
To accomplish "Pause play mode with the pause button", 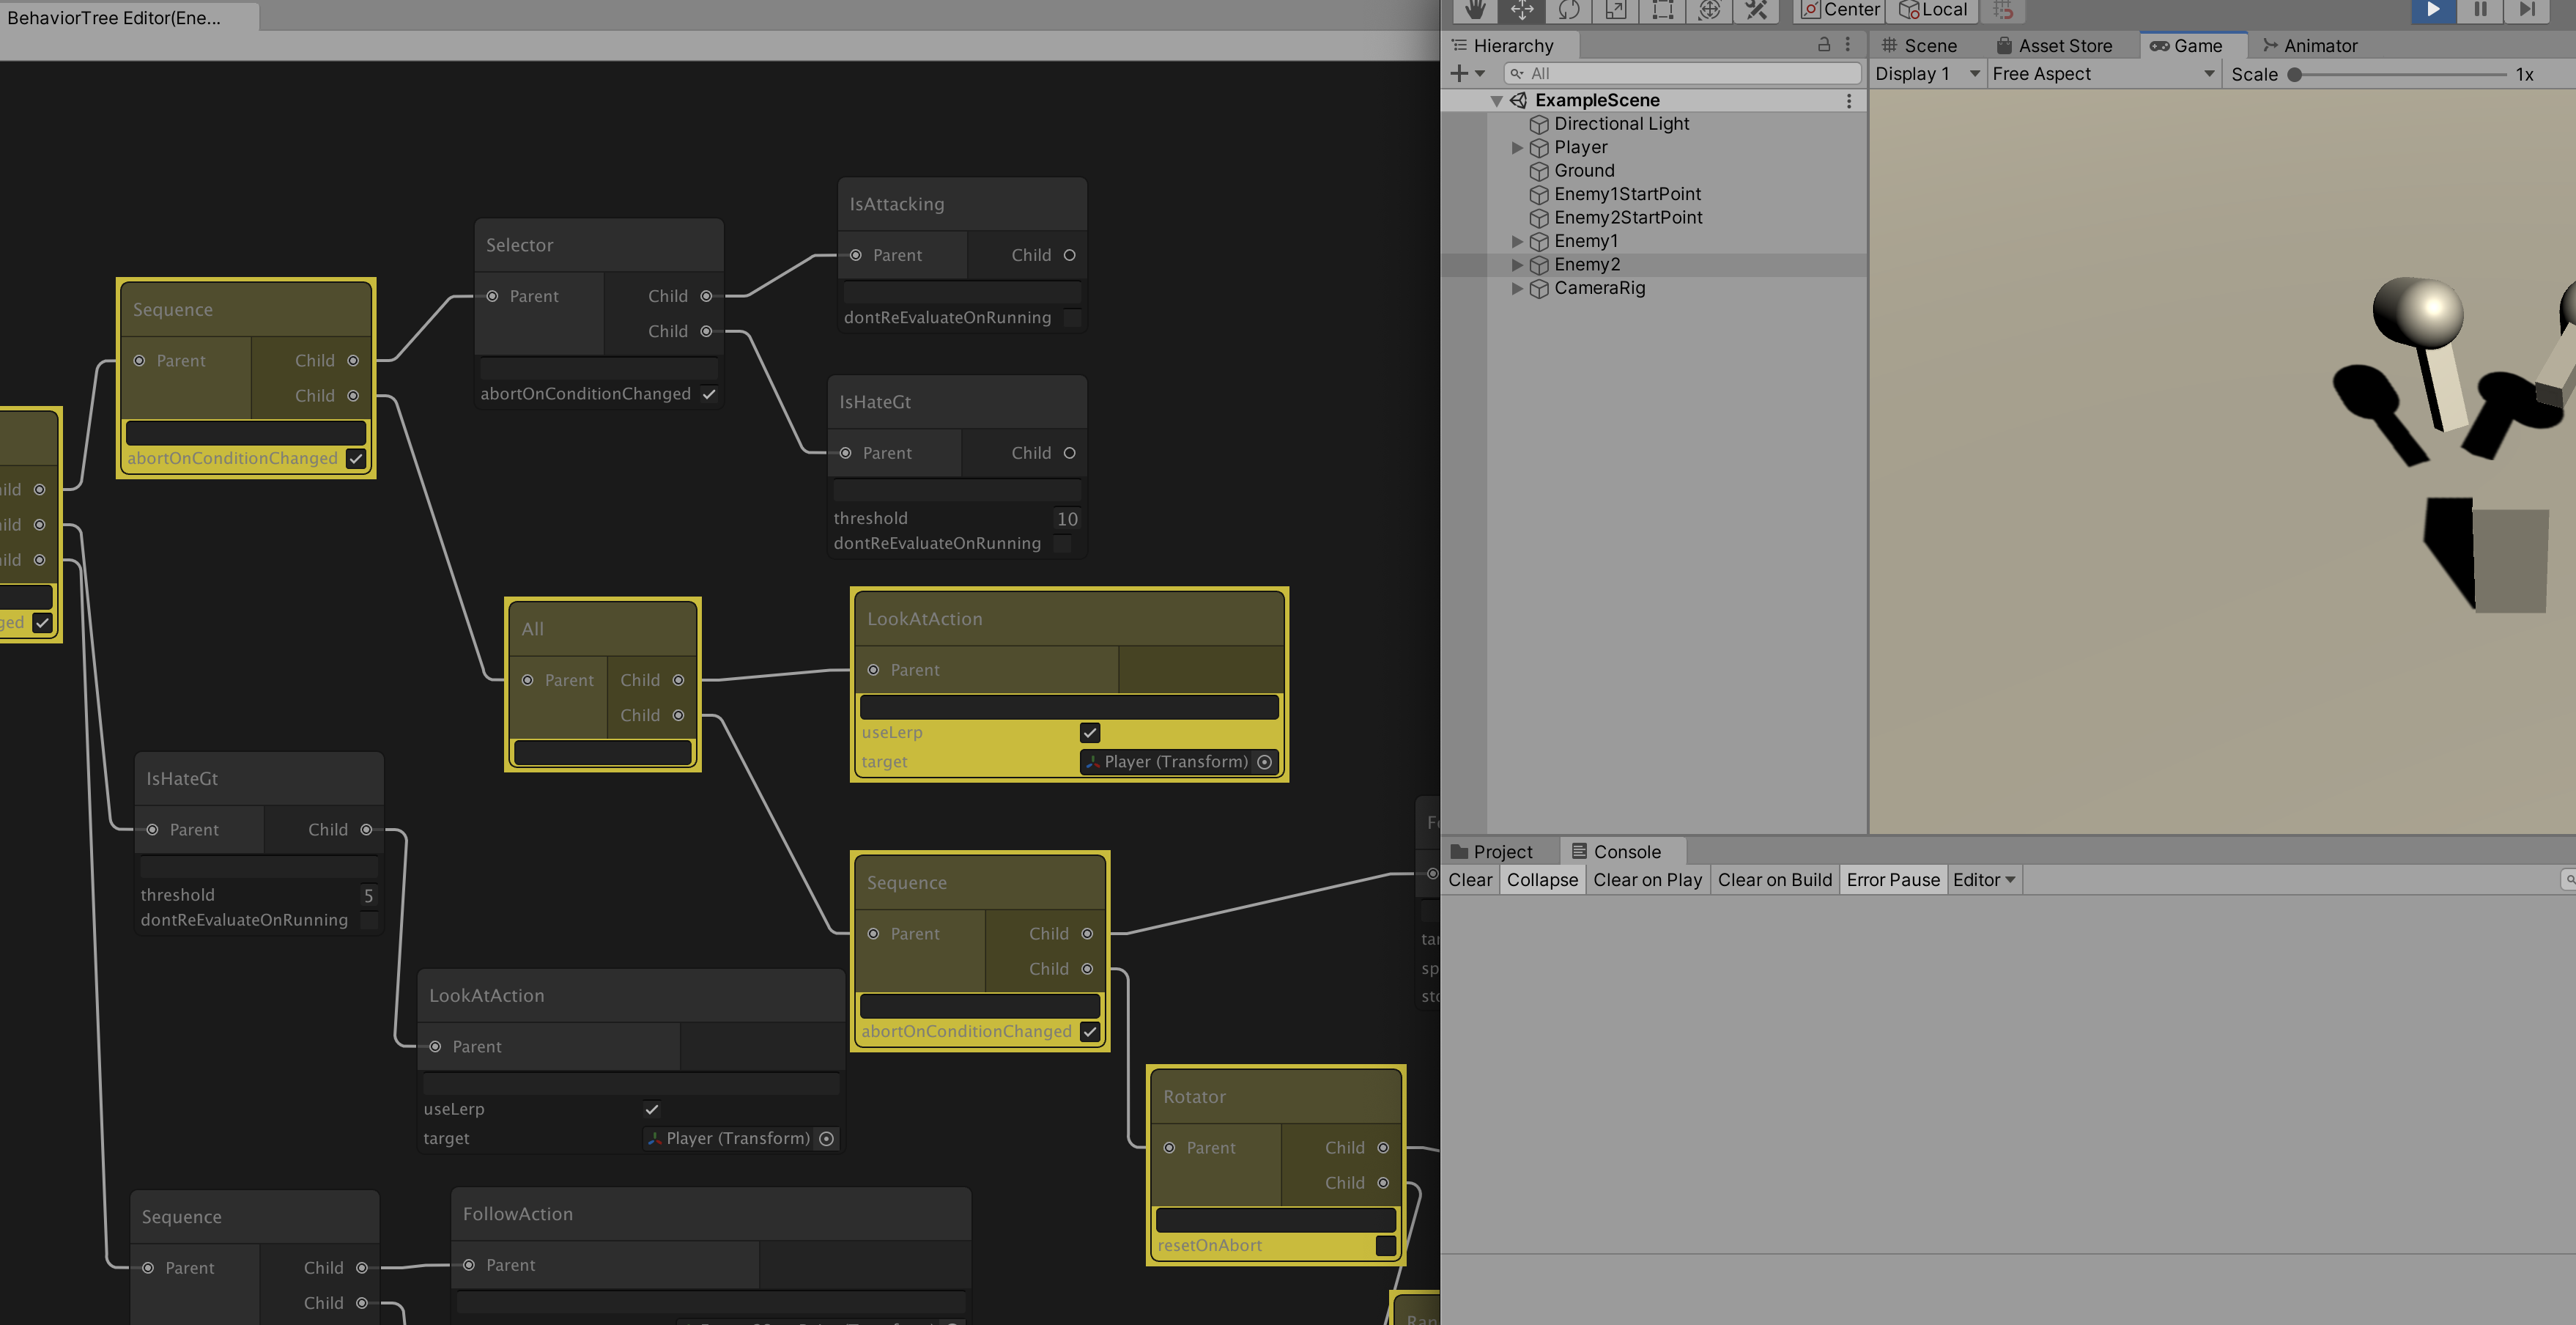I will point(2479,11).
